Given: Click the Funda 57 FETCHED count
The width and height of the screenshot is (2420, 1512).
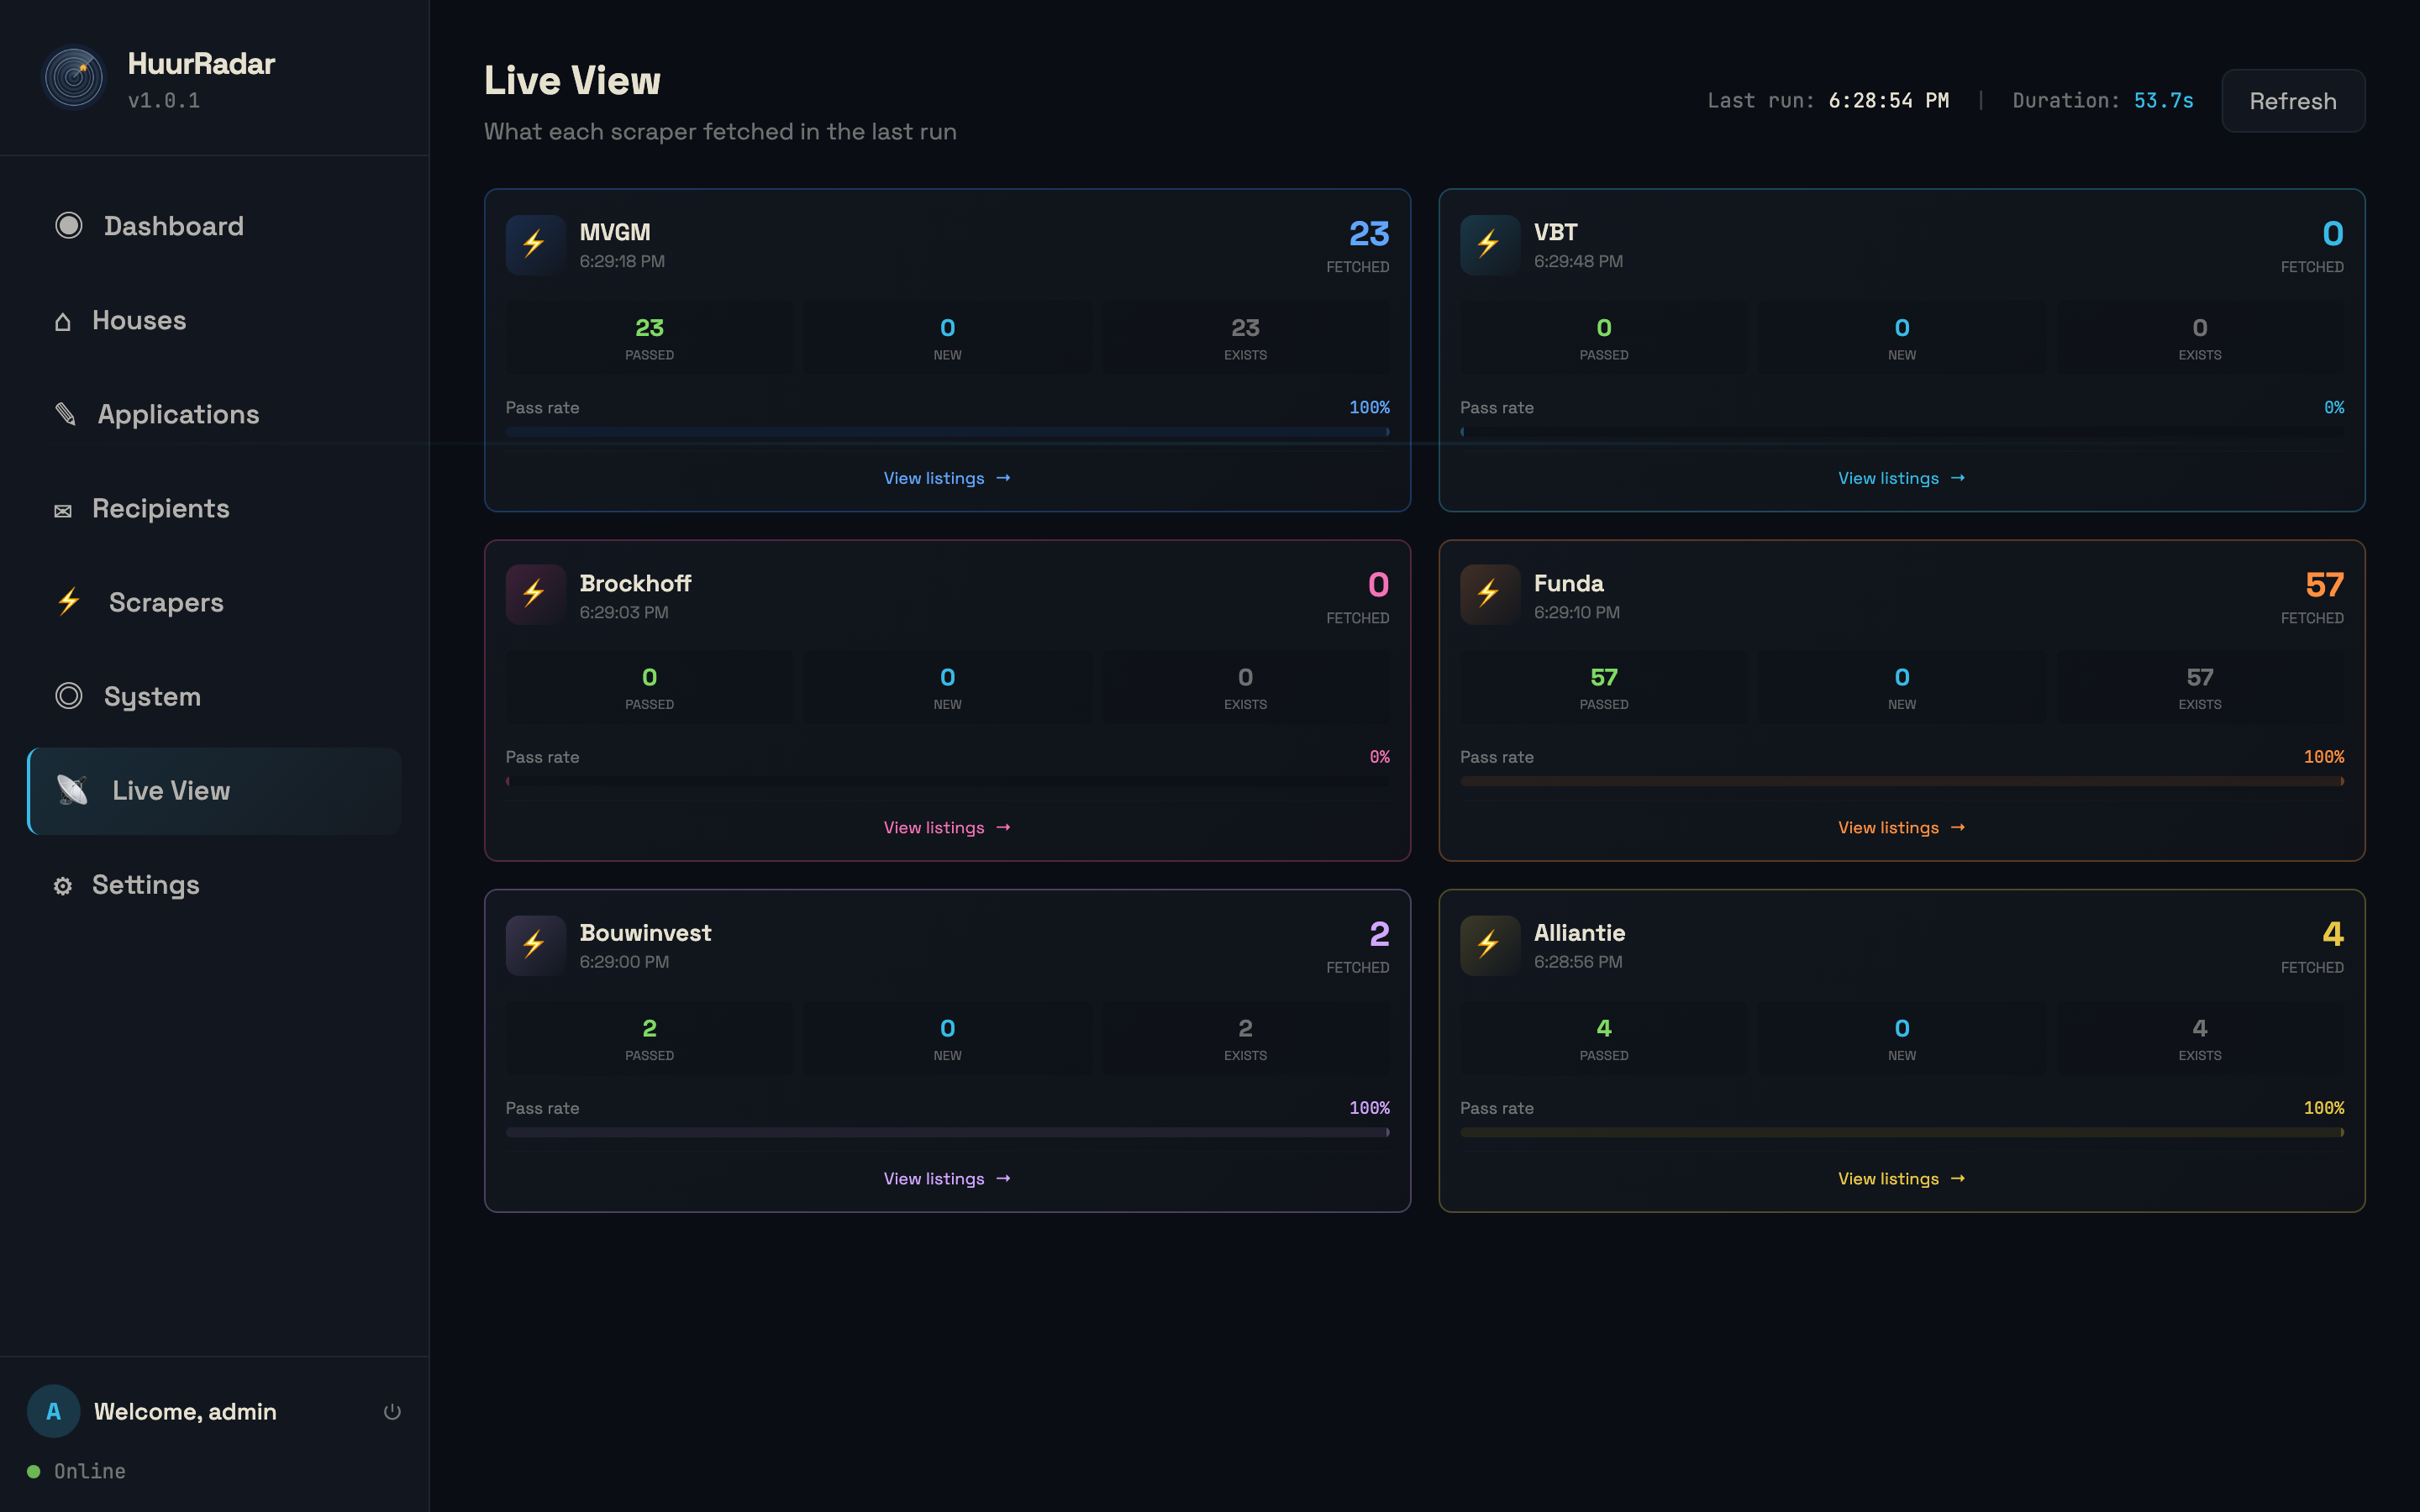Looking at the screenshot, I should [2324, 585].
